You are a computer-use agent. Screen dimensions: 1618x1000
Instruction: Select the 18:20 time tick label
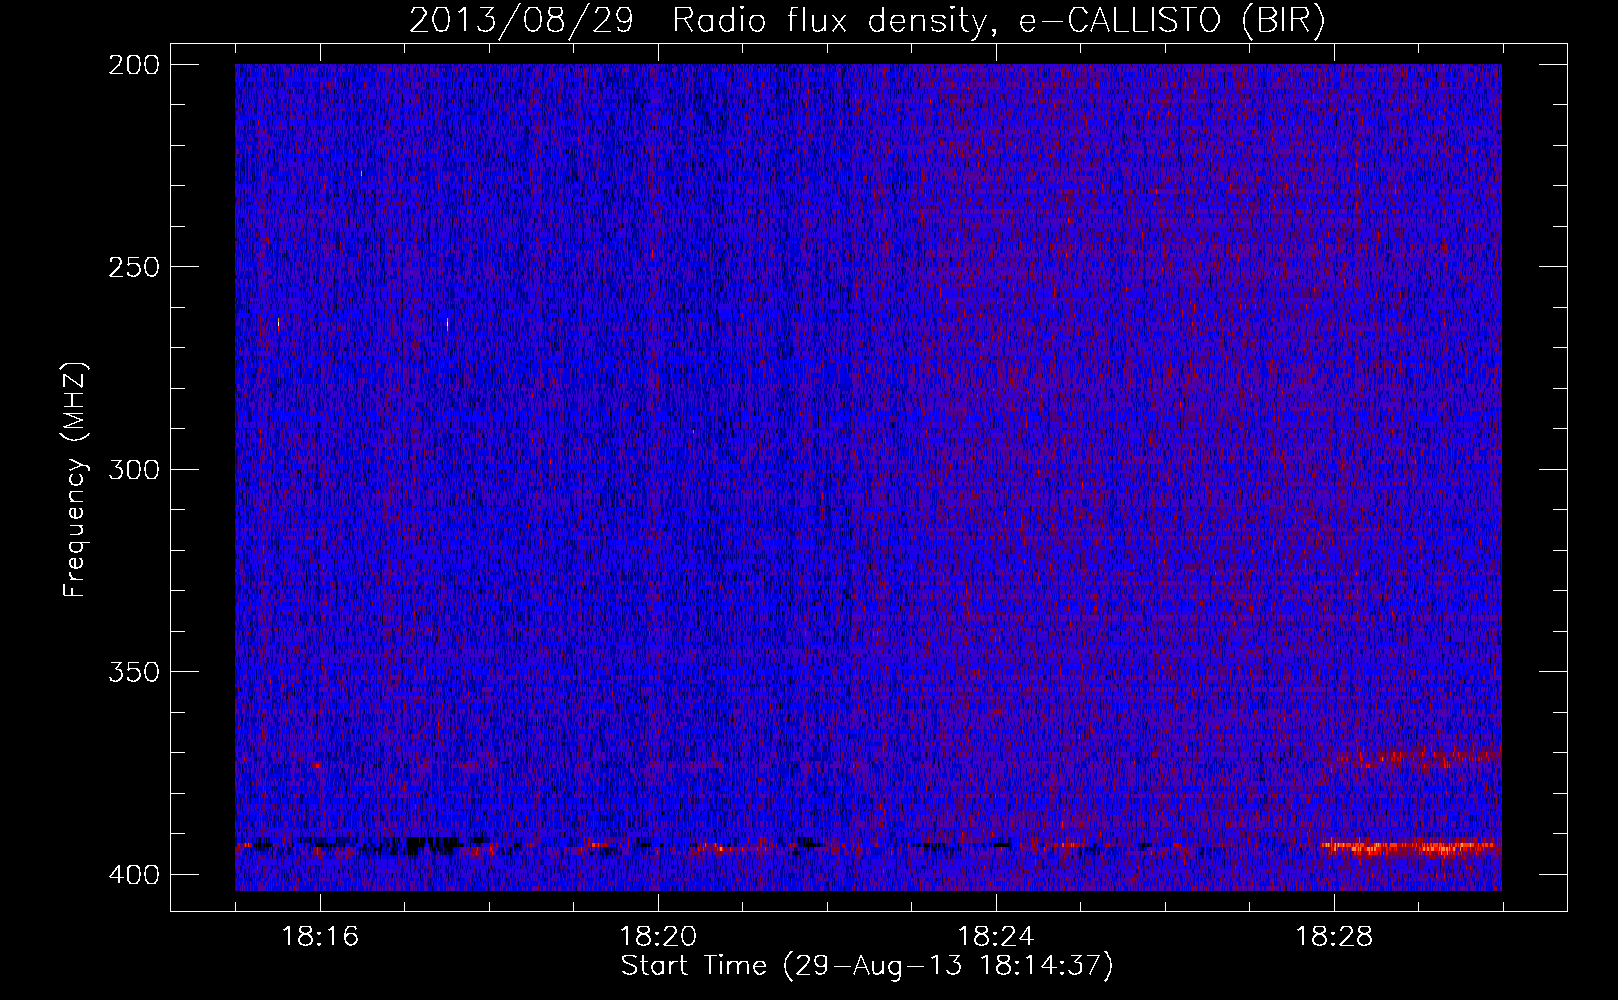[x=658, y=937]
